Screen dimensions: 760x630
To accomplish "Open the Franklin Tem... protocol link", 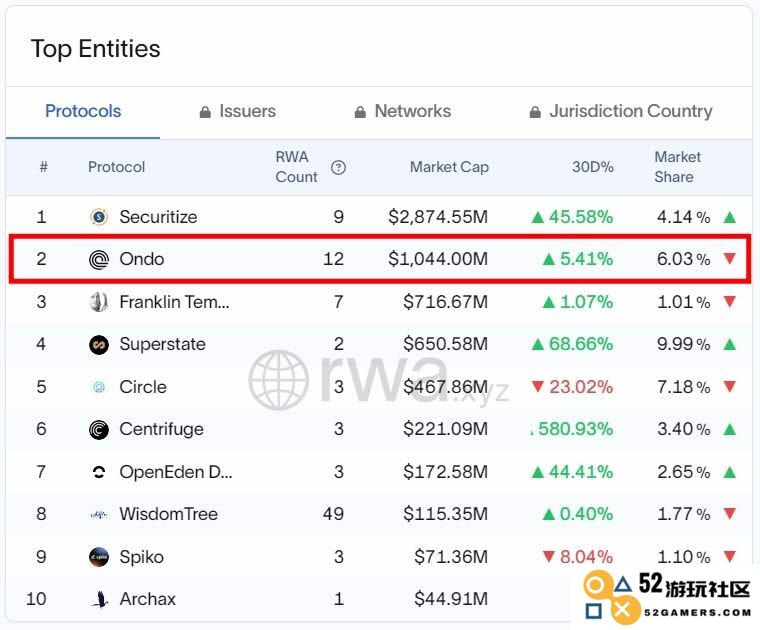I will click(174, 302).
